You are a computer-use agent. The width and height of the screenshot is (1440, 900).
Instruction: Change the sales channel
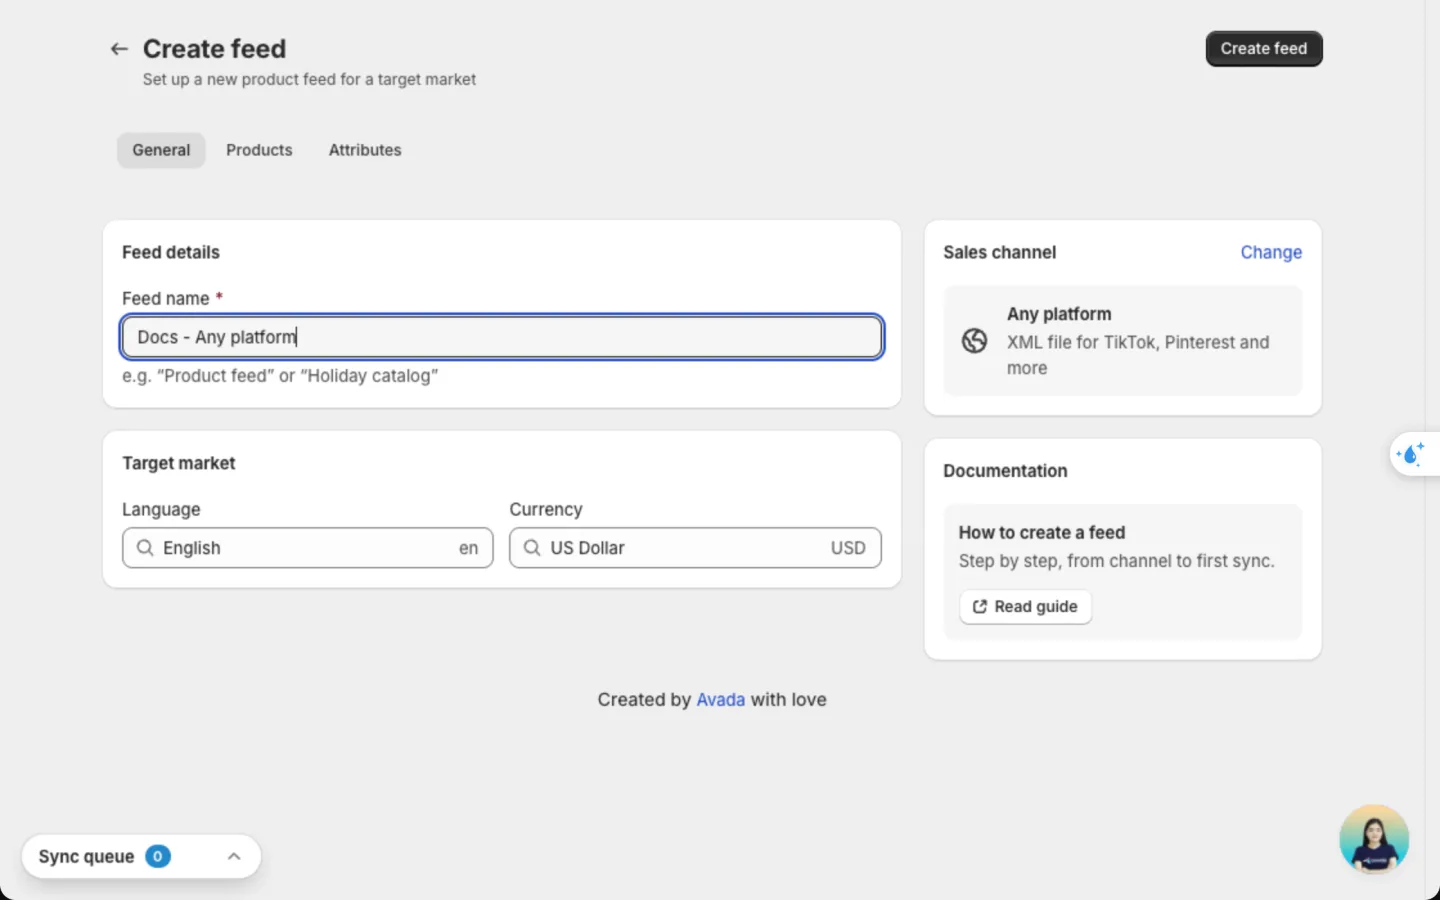tap(1271, 252)
